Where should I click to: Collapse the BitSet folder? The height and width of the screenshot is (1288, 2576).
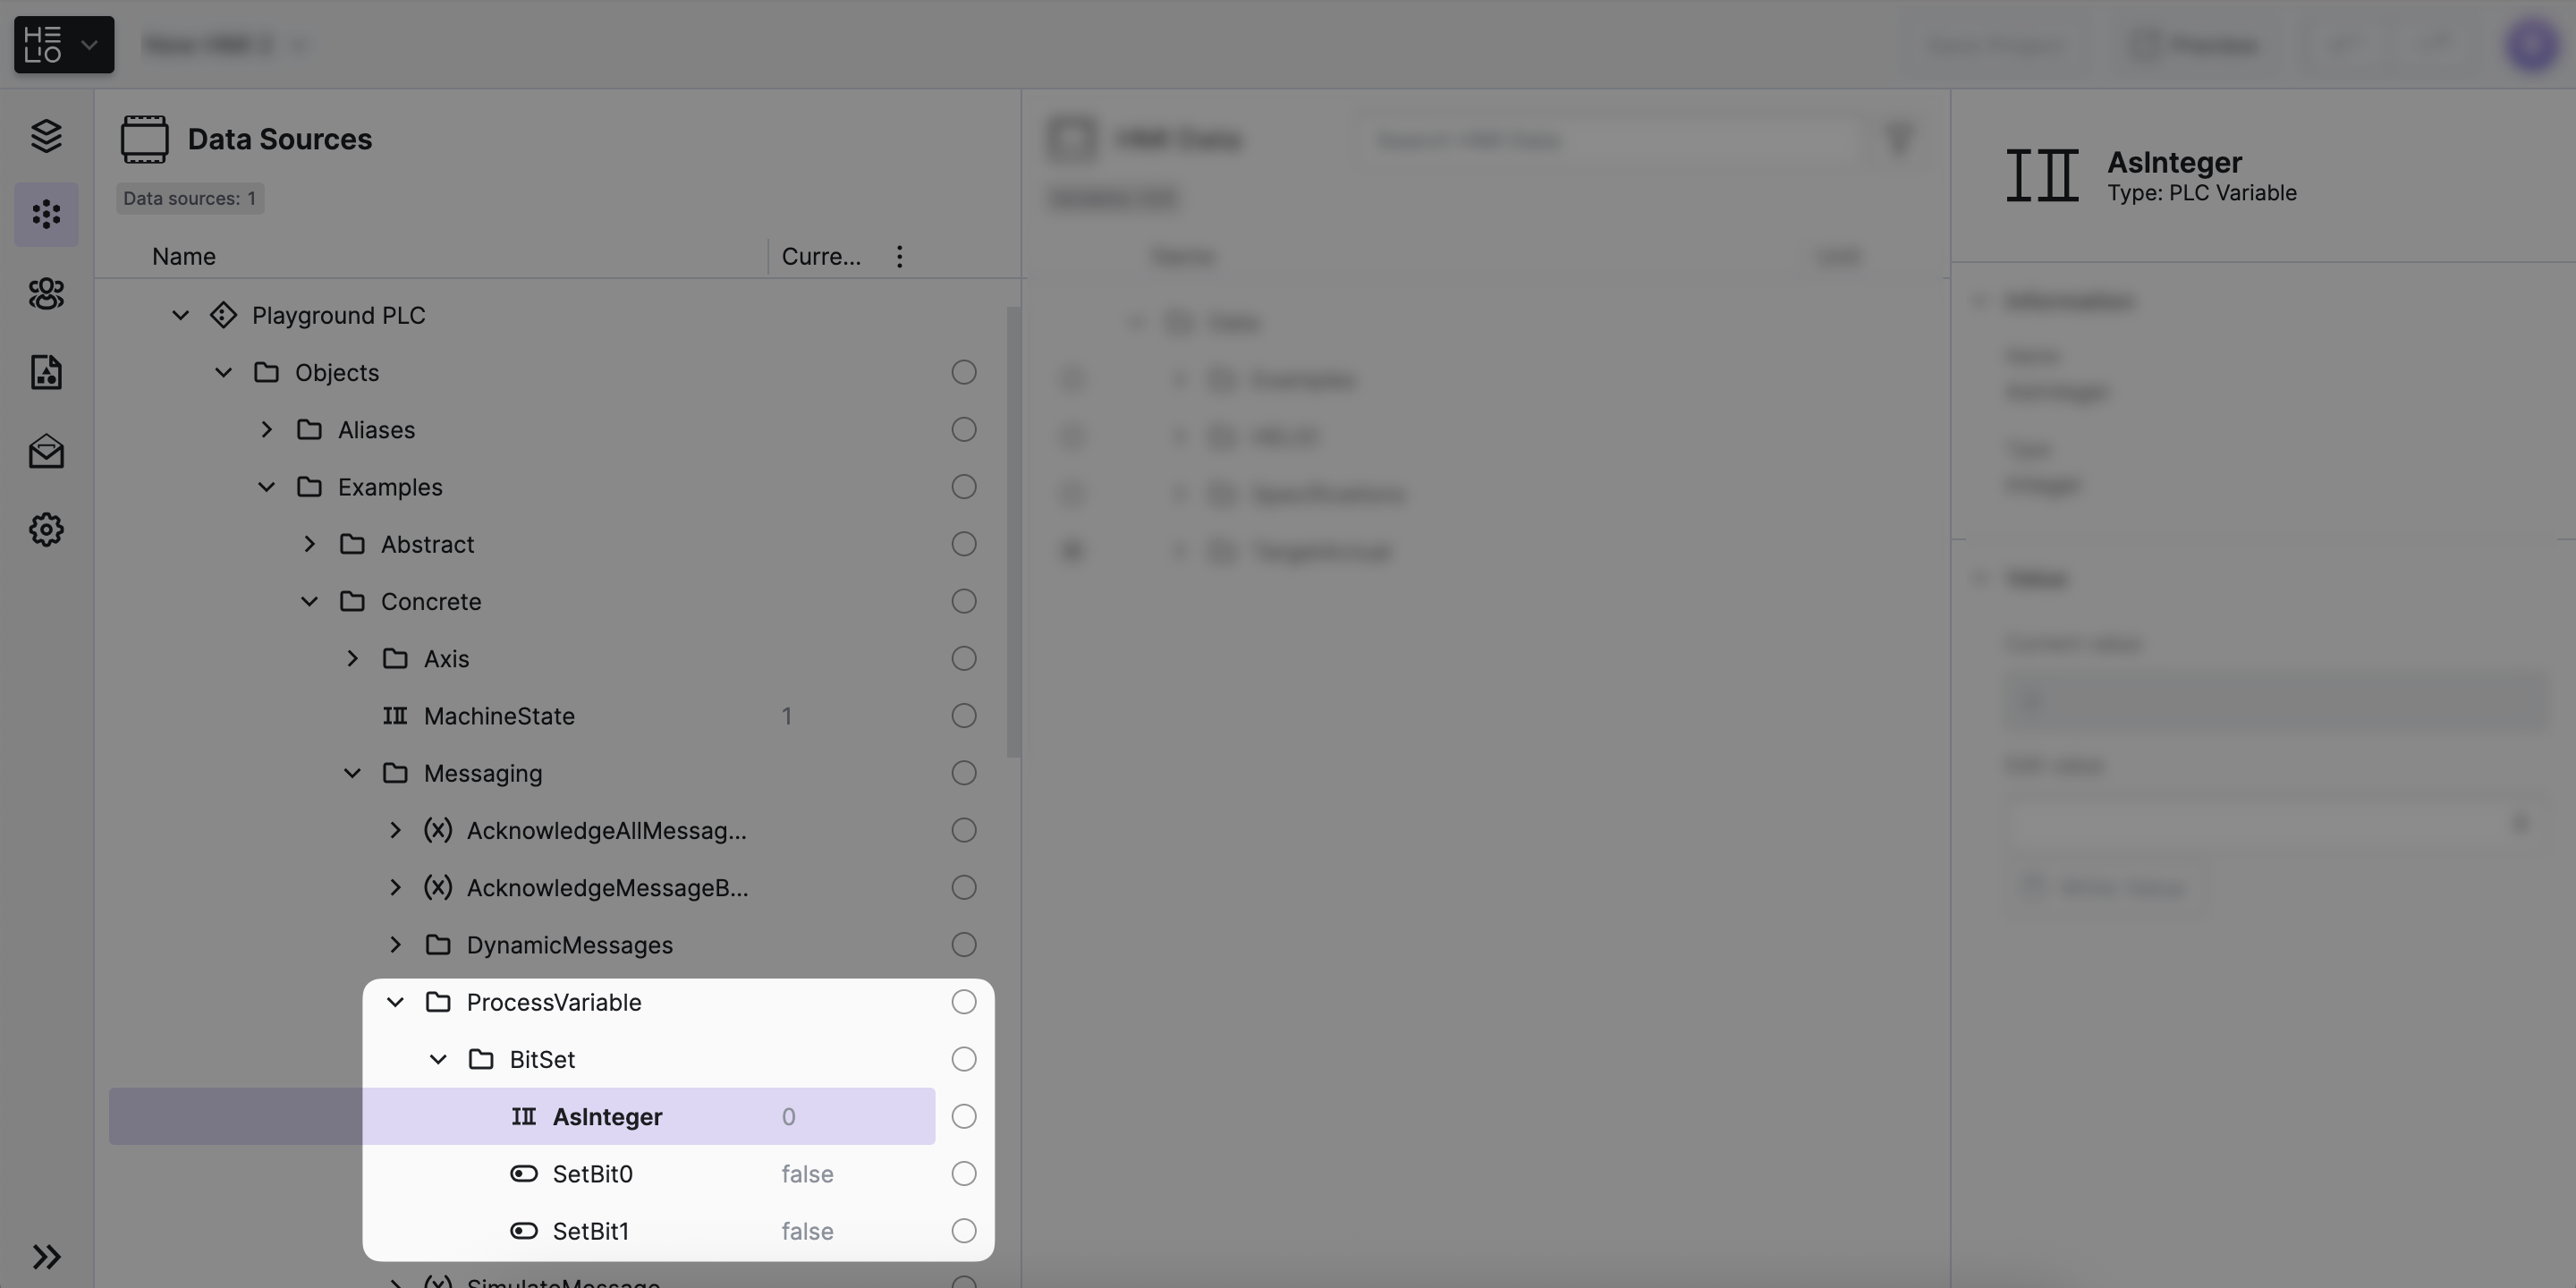point(438,1059)
